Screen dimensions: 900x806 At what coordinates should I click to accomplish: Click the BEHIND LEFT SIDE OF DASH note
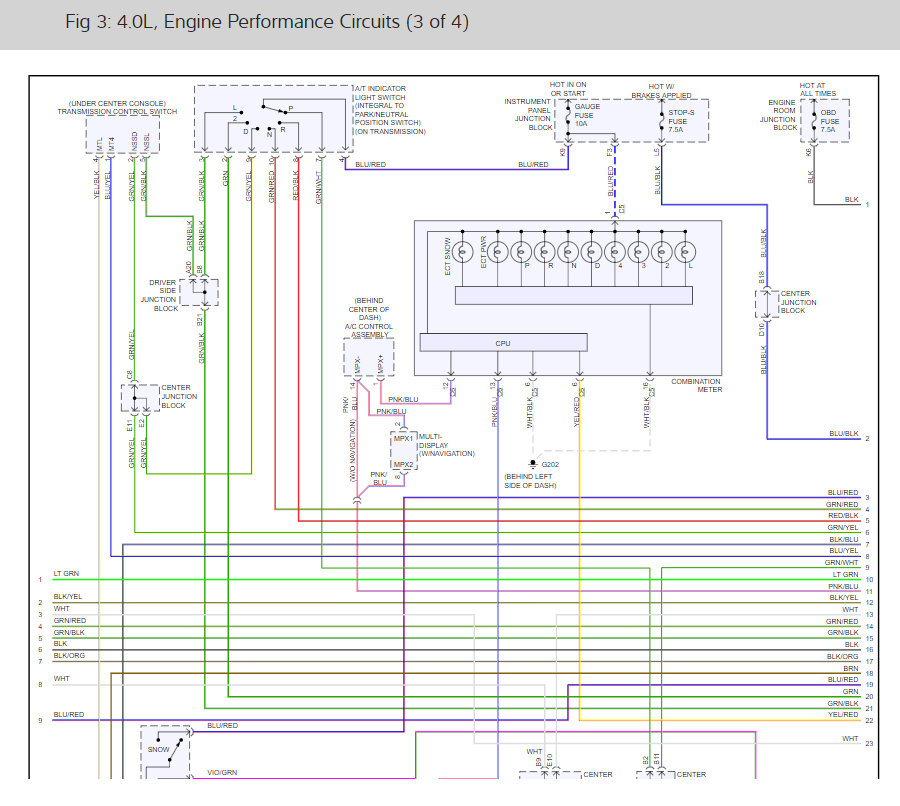530,481
